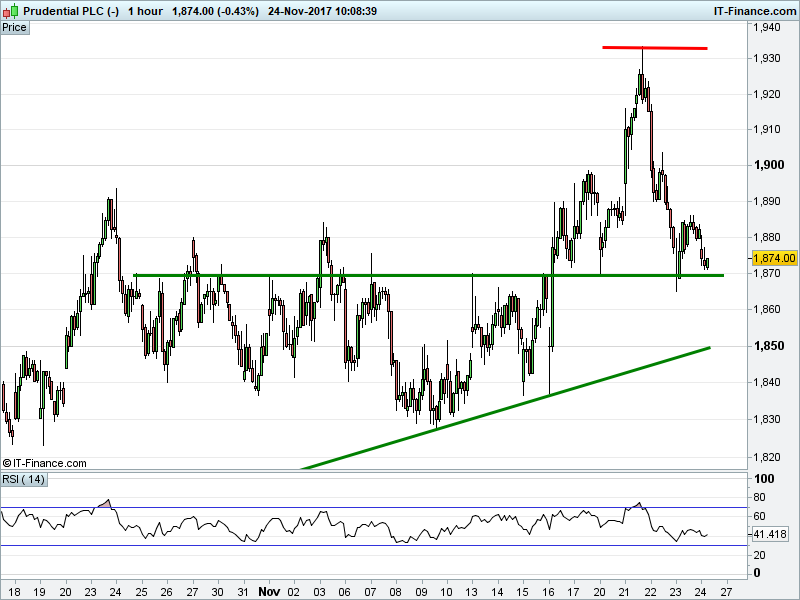Click the RSI axis label 60
800x600 pixels.
(x=759, y=516)
